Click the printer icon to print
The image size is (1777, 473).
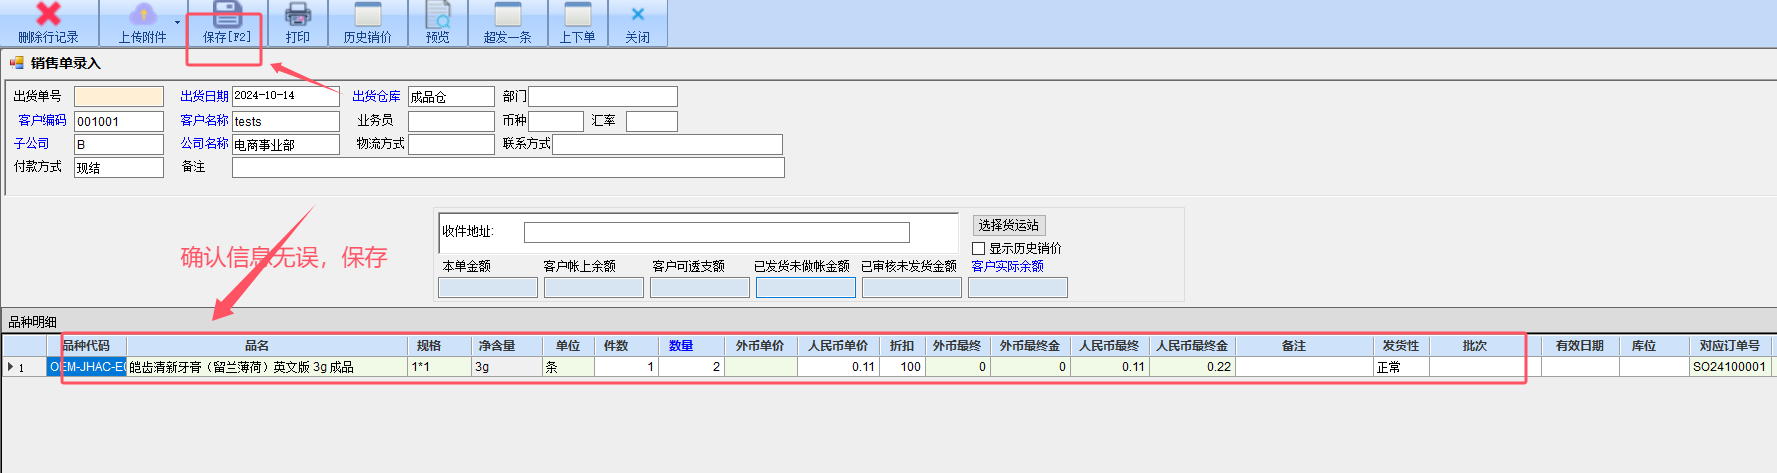(298, 15)
